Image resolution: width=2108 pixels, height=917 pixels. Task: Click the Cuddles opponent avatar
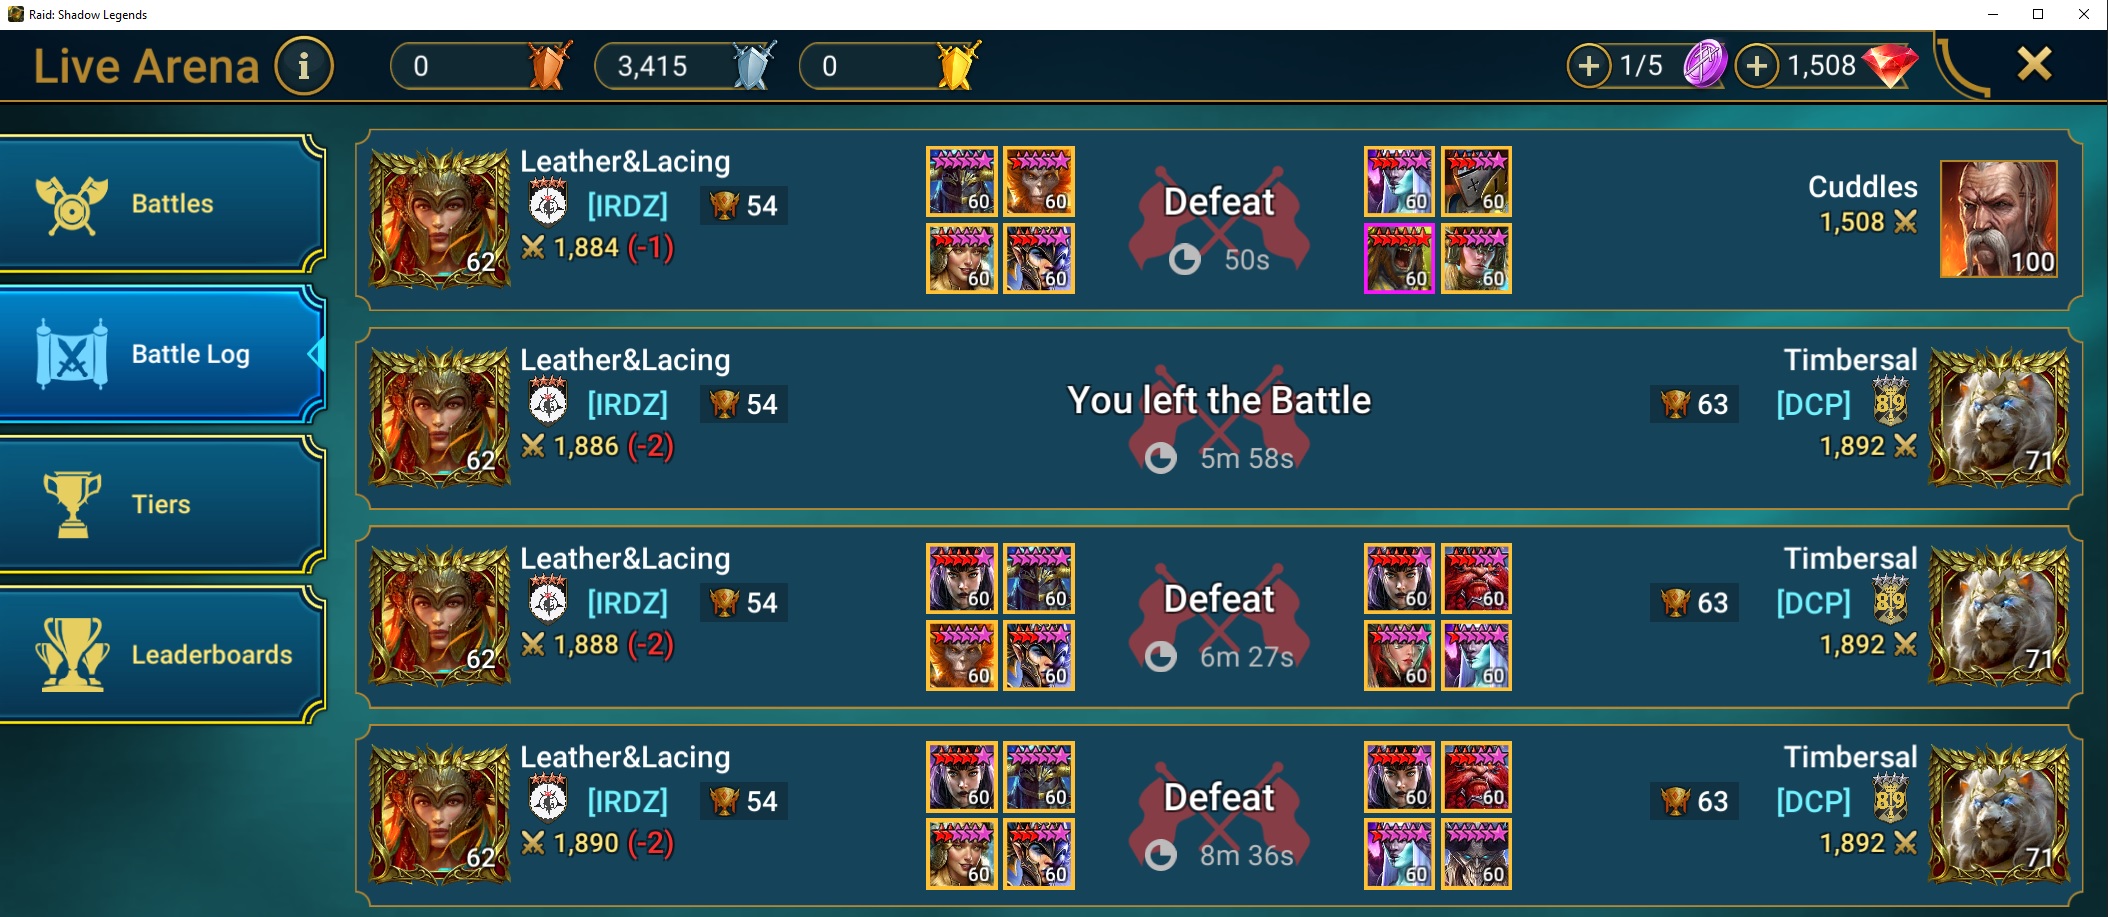coord(1998,219)
